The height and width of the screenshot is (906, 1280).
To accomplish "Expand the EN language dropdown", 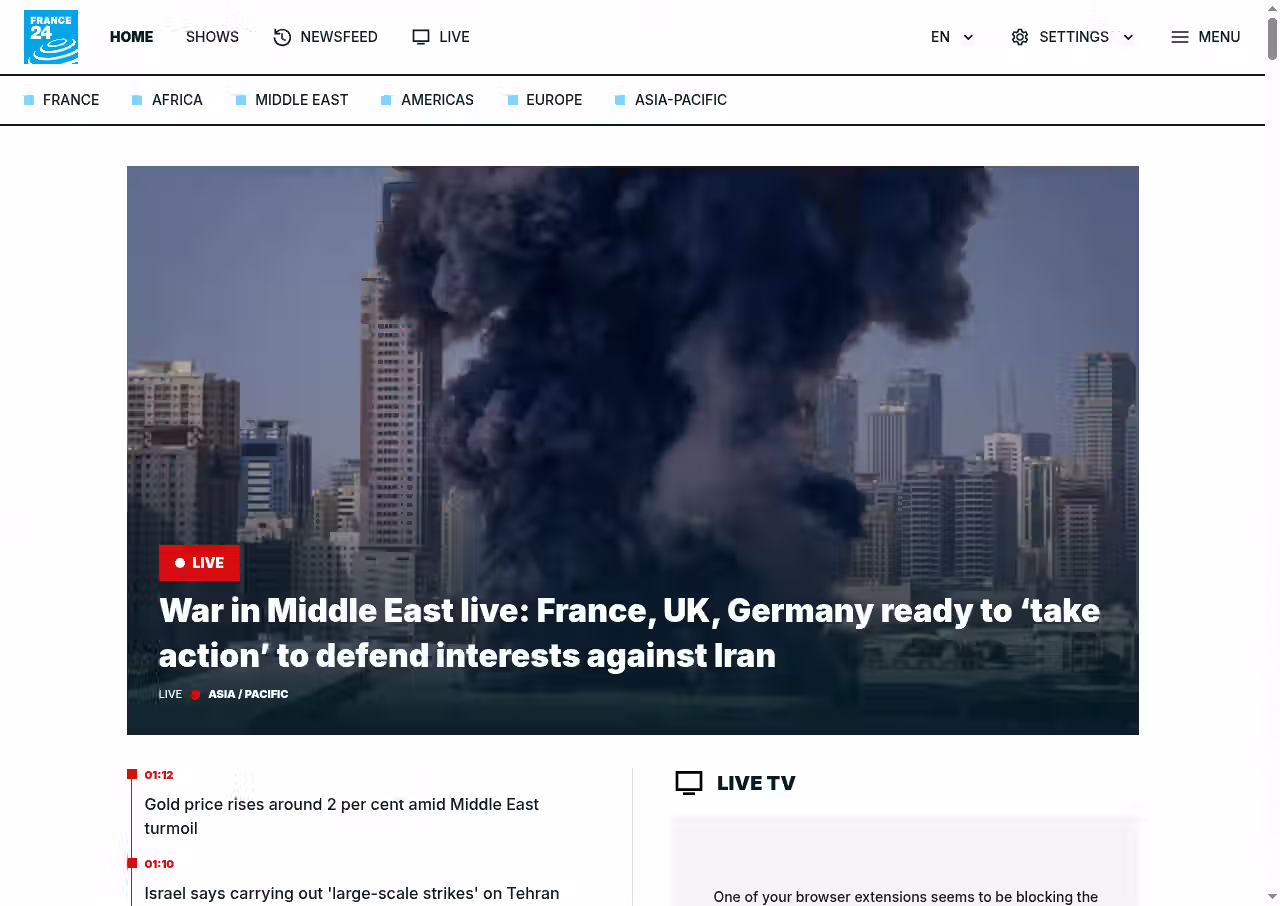I will [951, 37].
